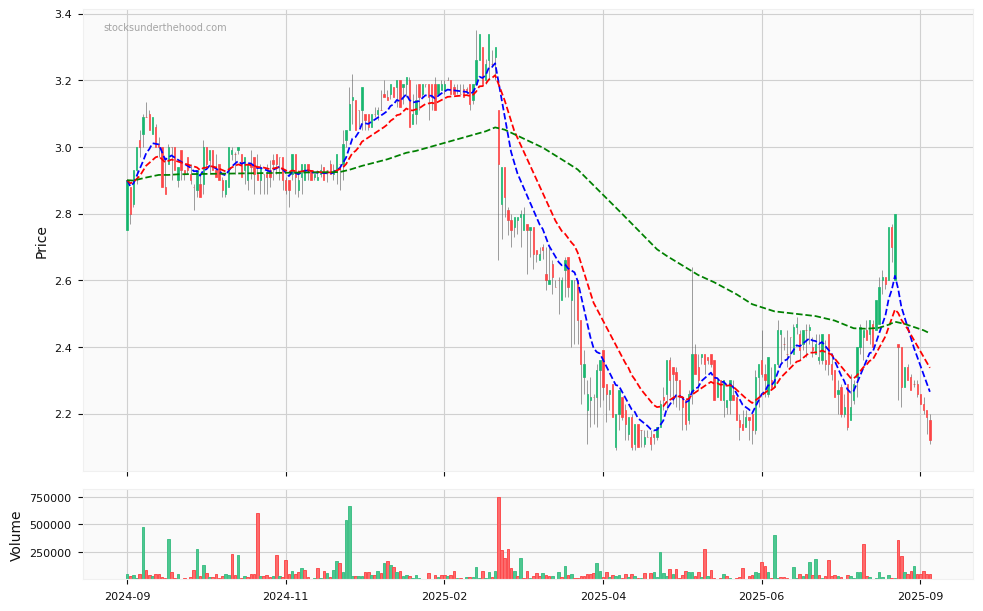
Task: Select the 500000 volume axis label
Action: click(51, 525)
